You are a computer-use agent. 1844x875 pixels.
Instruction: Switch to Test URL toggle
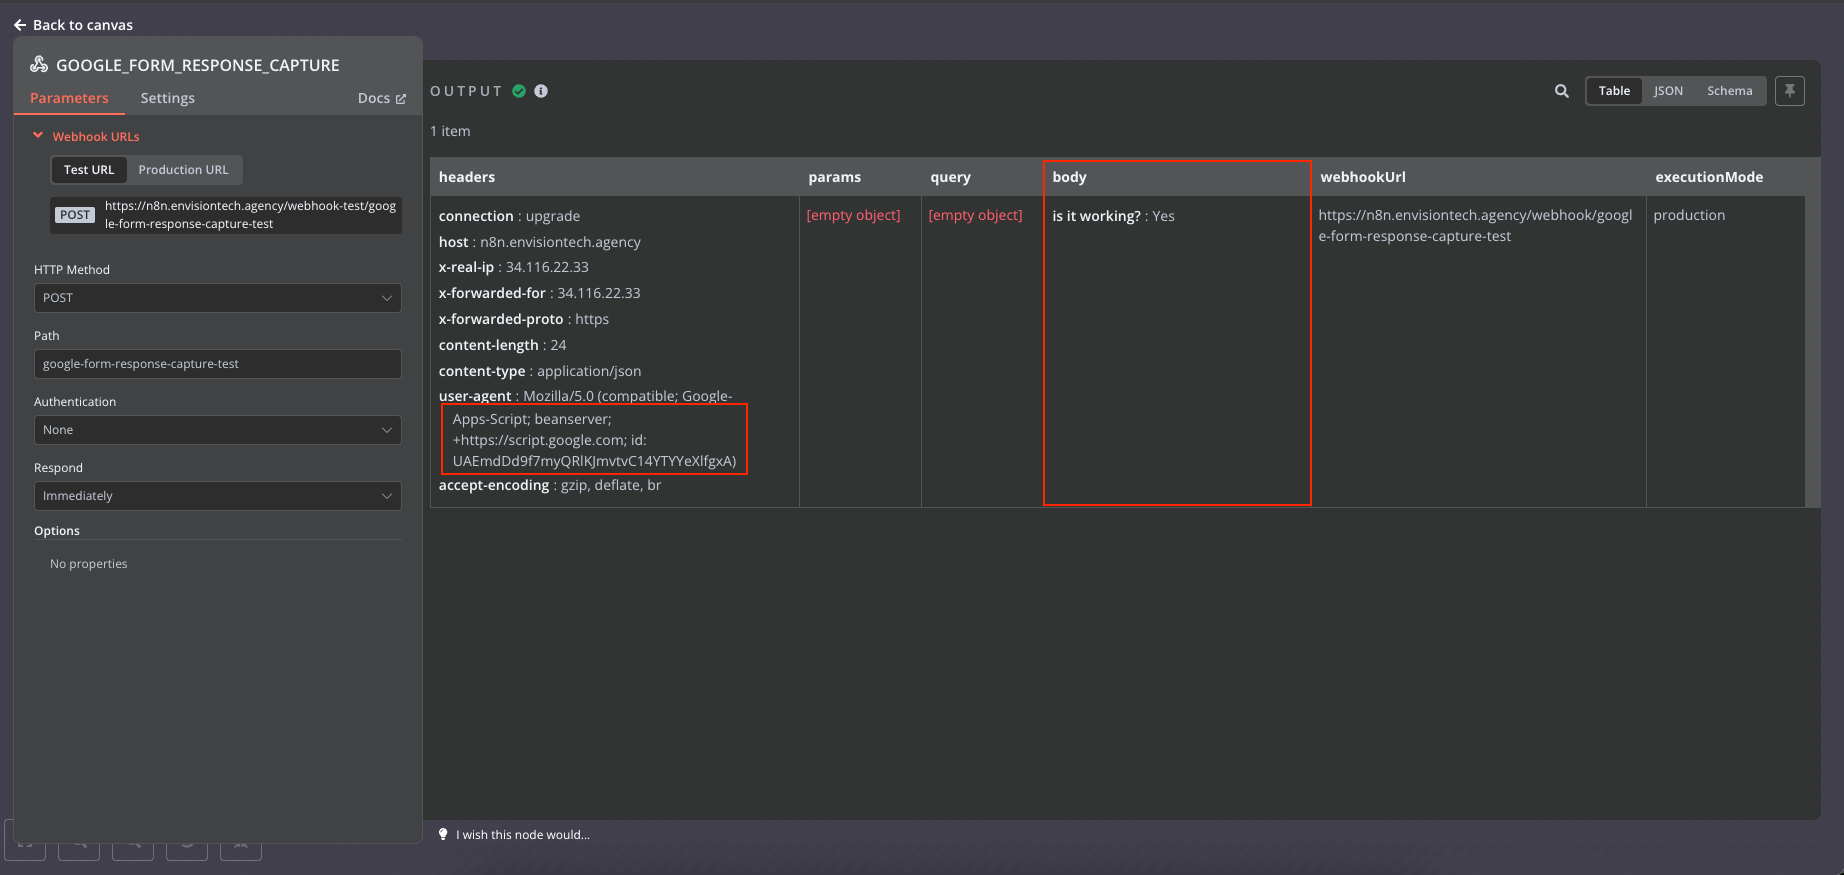[x=89, y=170]
